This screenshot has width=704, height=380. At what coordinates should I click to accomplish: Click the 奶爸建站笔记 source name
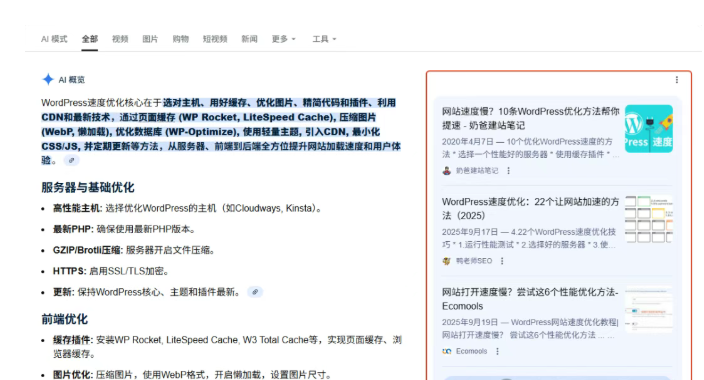click(477, 171)
